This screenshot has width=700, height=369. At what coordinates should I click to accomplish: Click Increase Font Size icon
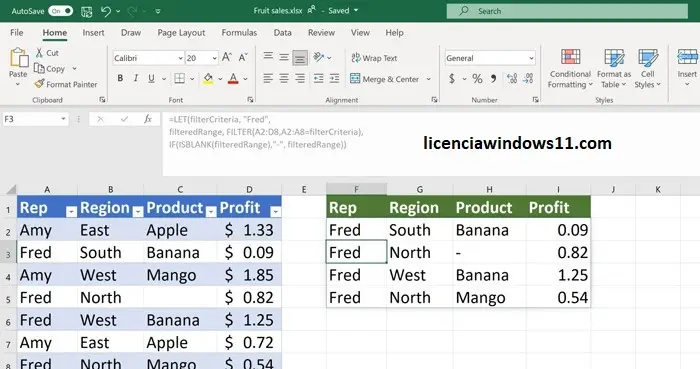point(227,57)
